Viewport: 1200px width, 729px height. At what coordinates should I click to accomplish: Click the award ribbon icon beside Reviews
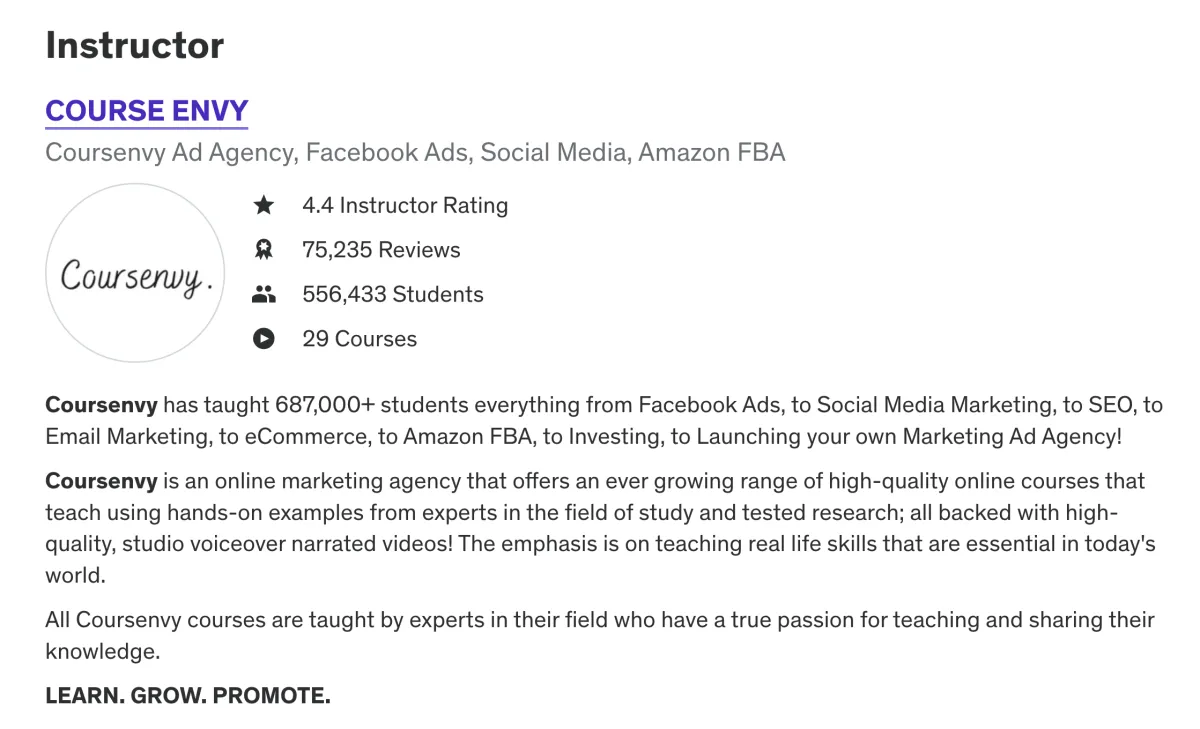pyautogui.click(x=263, y=250)
